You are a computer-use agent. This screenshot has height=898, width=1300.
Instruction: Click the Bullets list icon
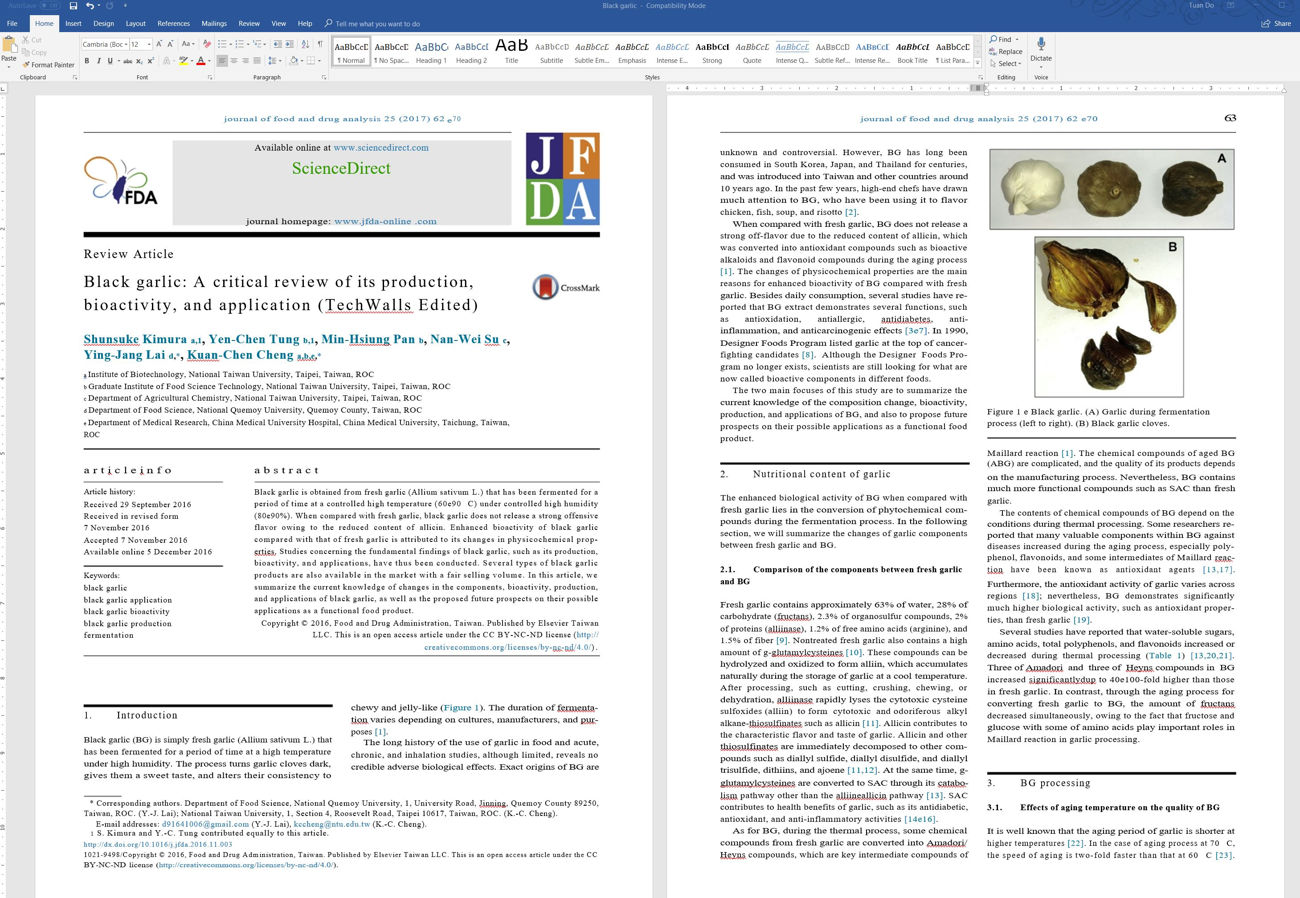click(222, 44)
